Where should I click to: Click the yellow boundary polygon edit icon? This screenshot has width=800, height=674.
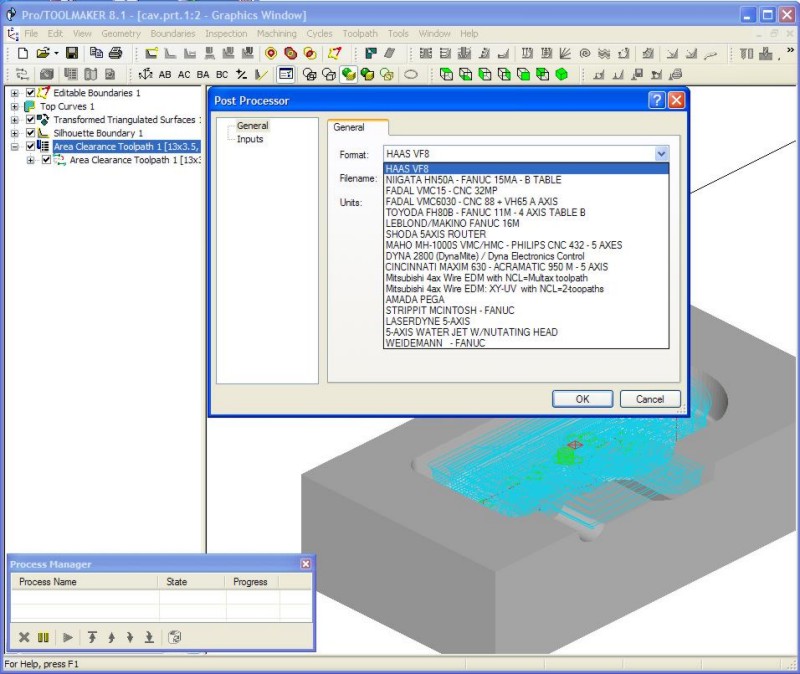334,53
